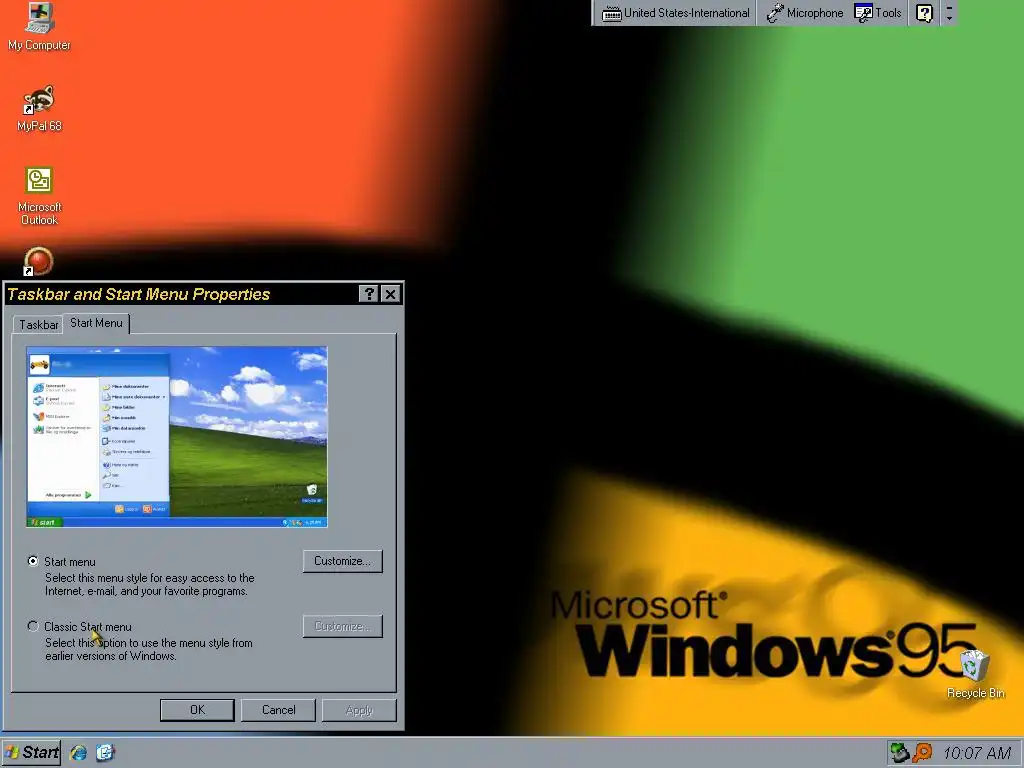This screenshot has width=1024, height=768.
Task: Switch to the Taskbar tab
Action: coord(39,325)
